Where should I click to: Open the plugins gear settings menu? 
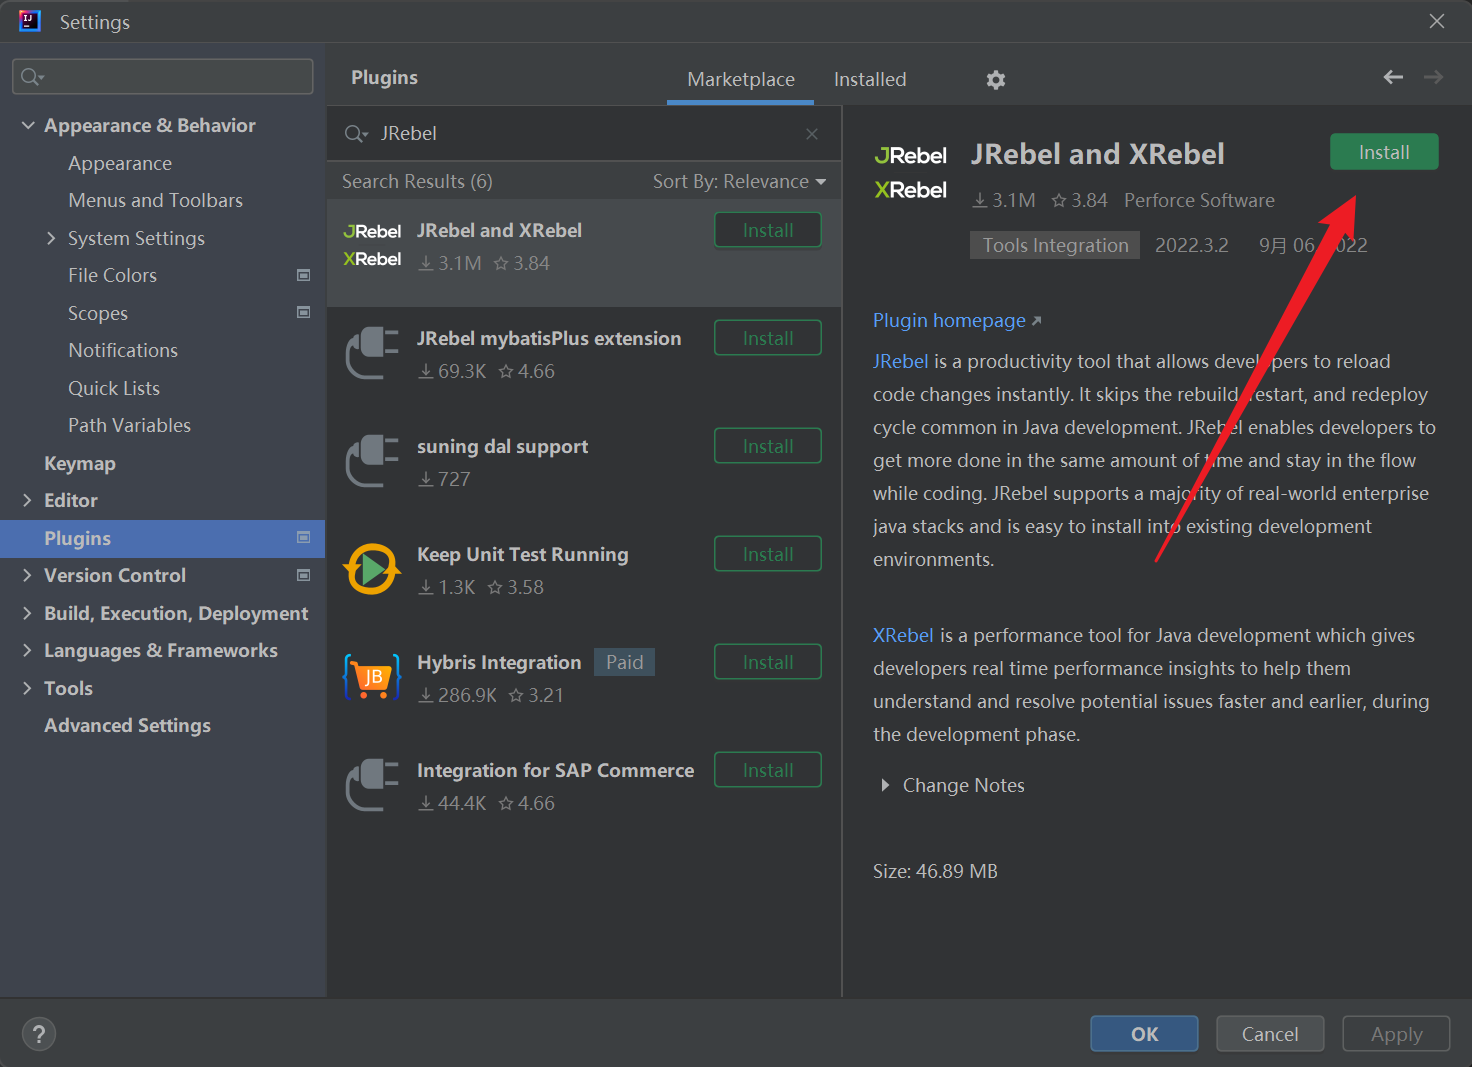(995, 80)
